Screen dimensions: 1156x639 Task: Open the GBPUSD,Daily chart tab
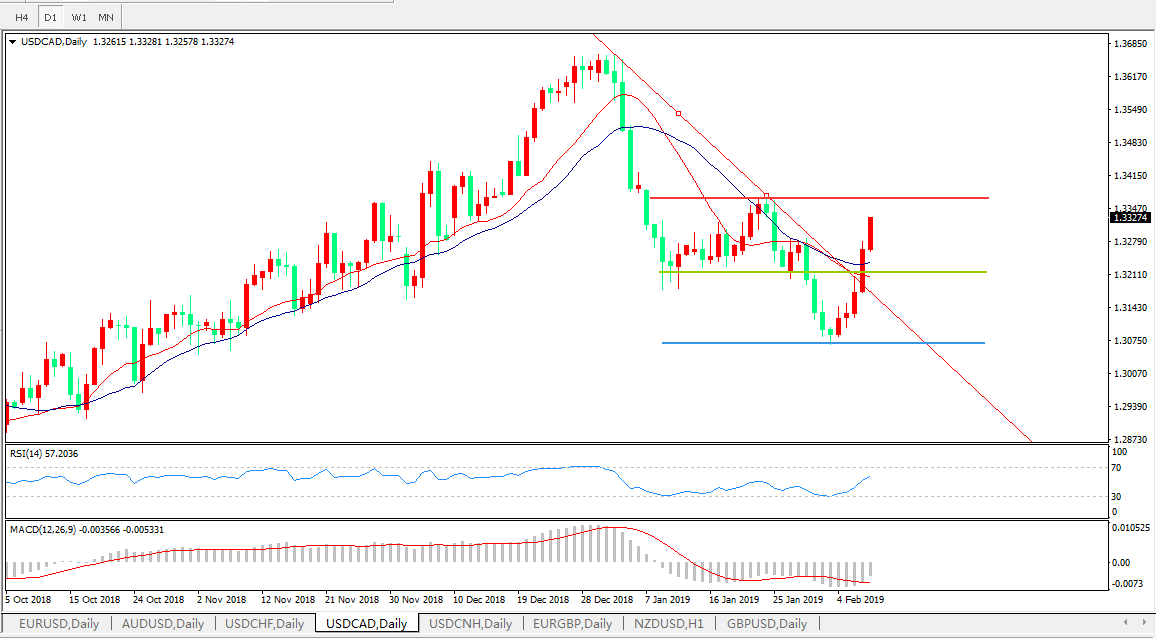[x=767, y=624]
